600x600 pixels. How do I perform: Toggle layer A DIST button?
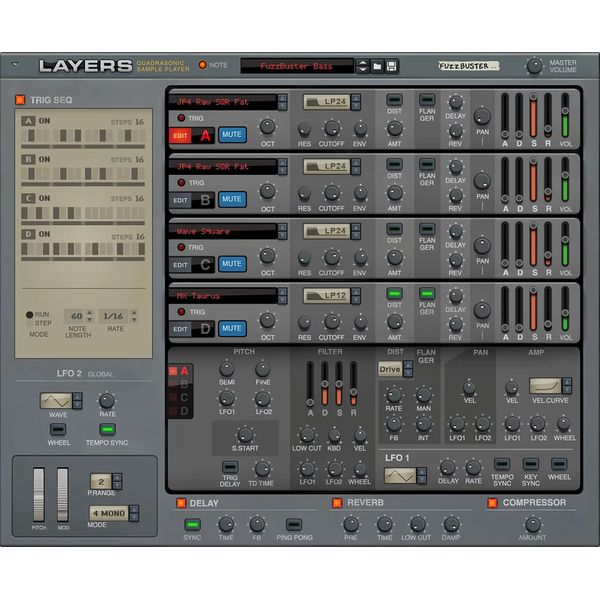pos(394,100)
